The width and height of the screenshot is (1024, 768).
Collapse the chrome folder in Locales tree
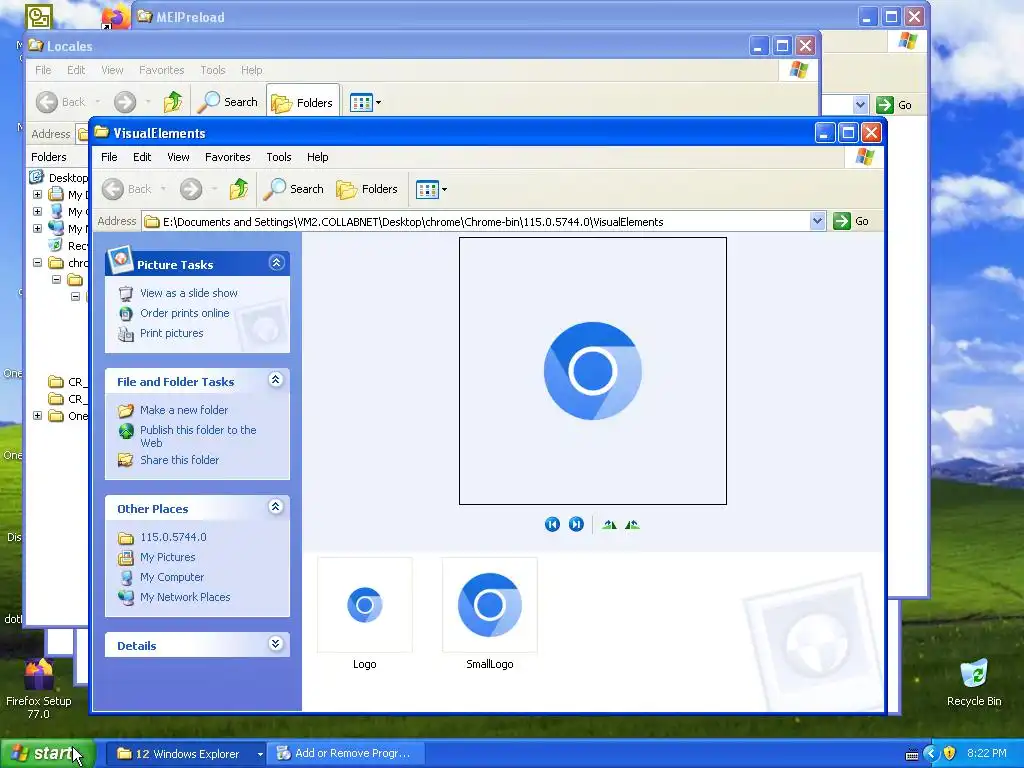point(37,263)
